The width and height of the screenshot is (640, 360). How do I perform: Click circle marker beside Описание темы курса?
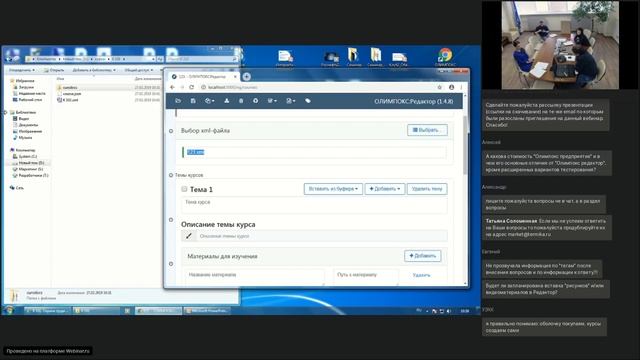click(171, 220)
